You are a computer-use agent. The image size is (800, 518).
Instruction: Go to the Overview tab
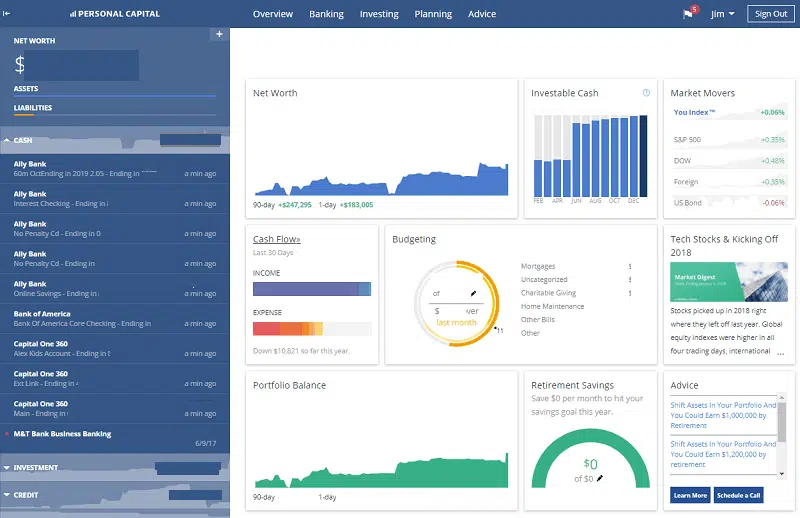(273, 14)
